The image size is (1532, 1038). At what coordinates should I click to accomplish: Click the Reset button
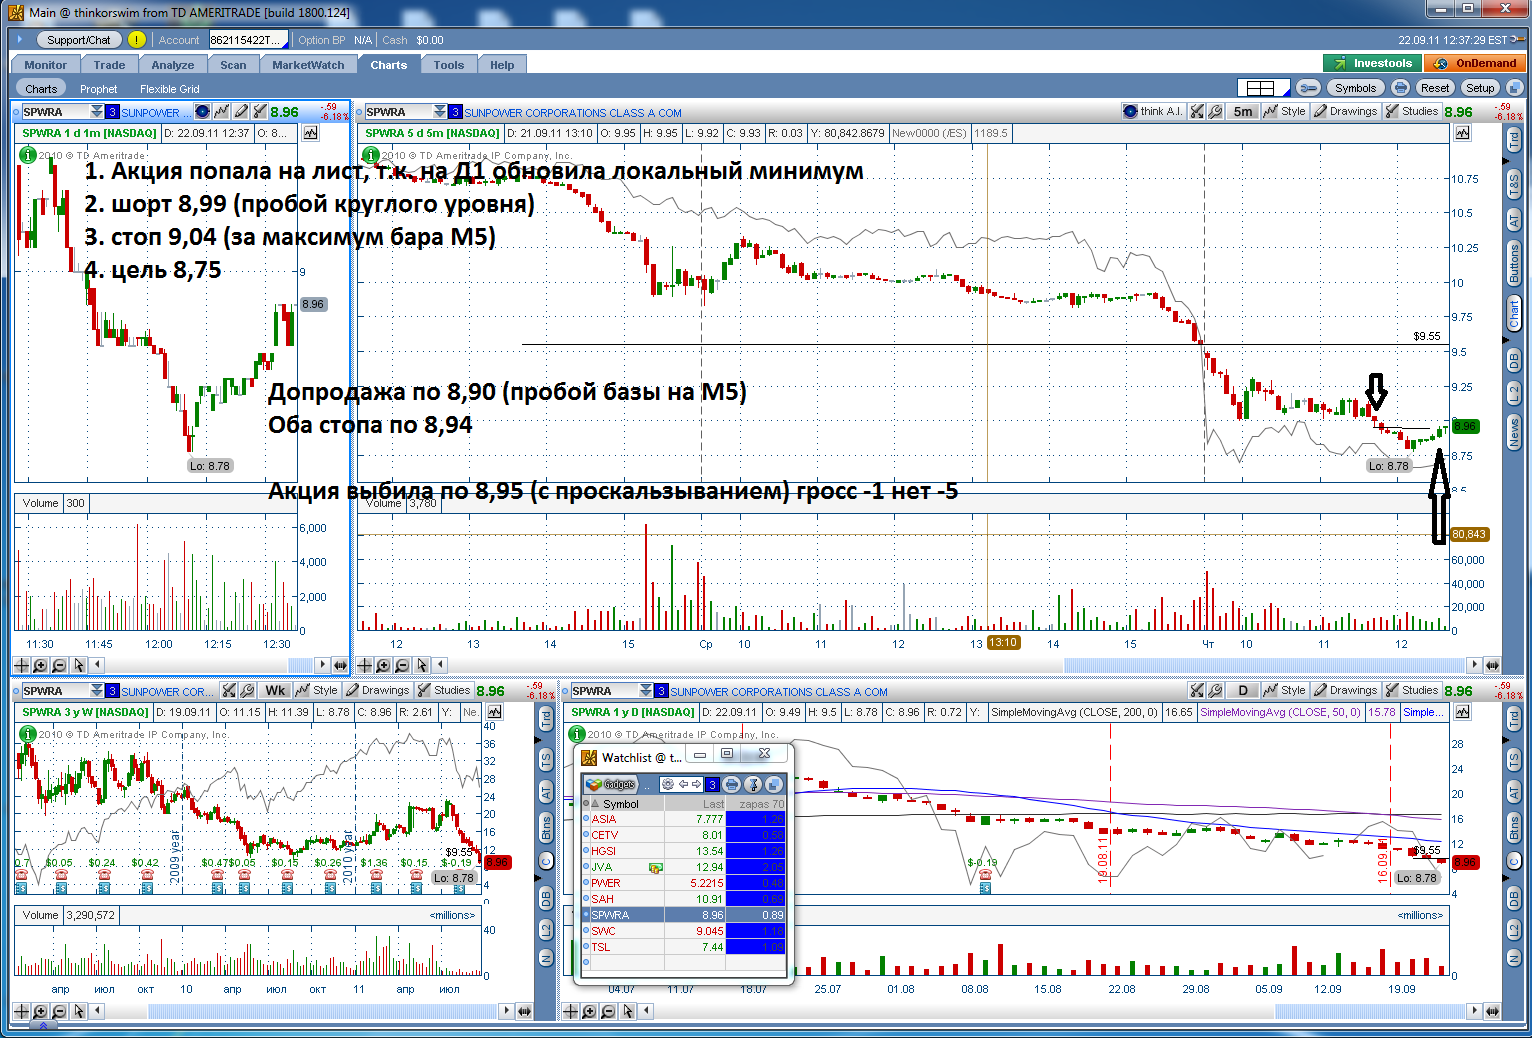1435,88
